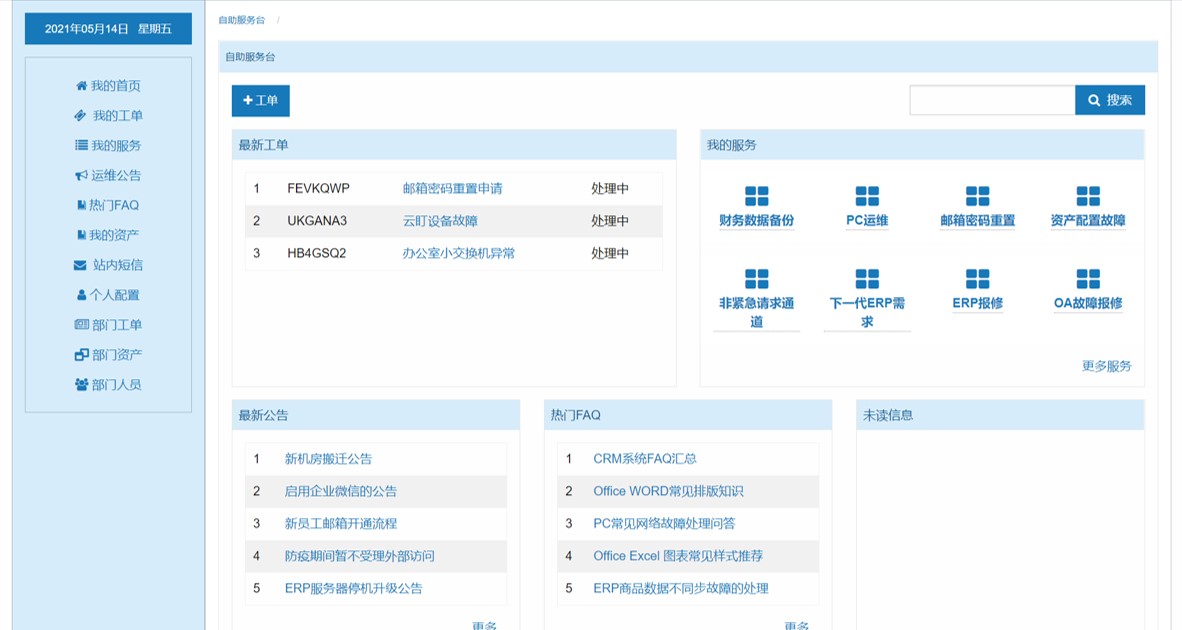Open the 邮箱密码重置申请 ticket link

tap(452, 189)
